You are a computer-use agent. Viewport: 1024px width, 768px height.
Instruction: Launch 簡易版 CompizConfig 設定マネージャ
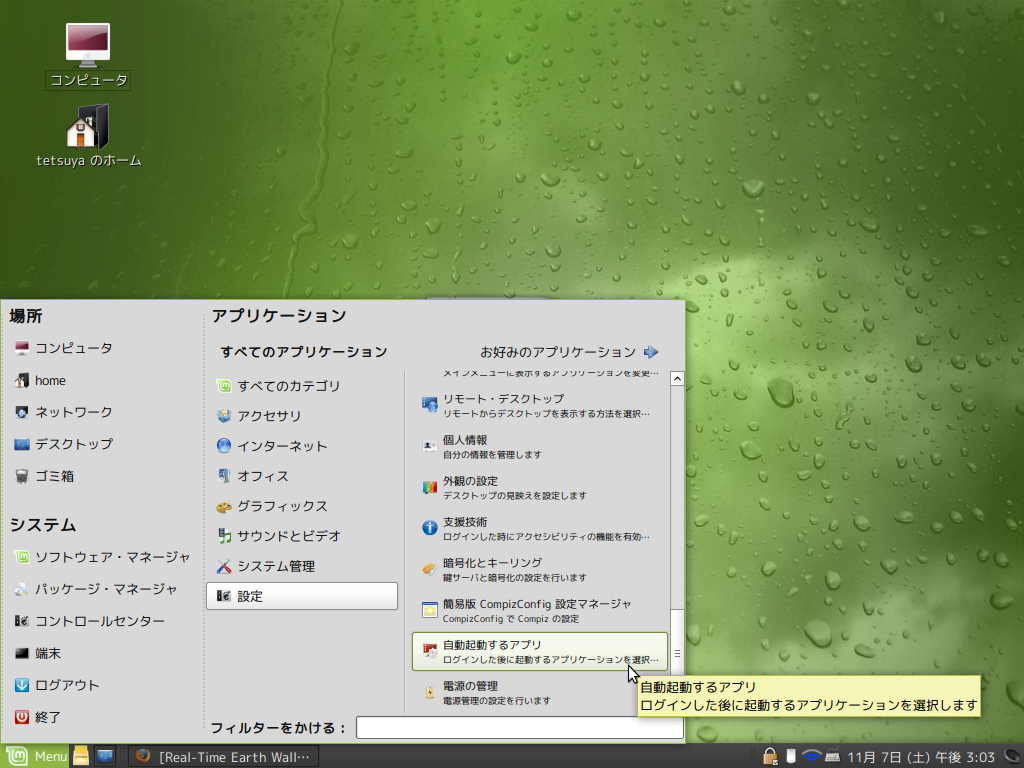click(x=539, y=611)
